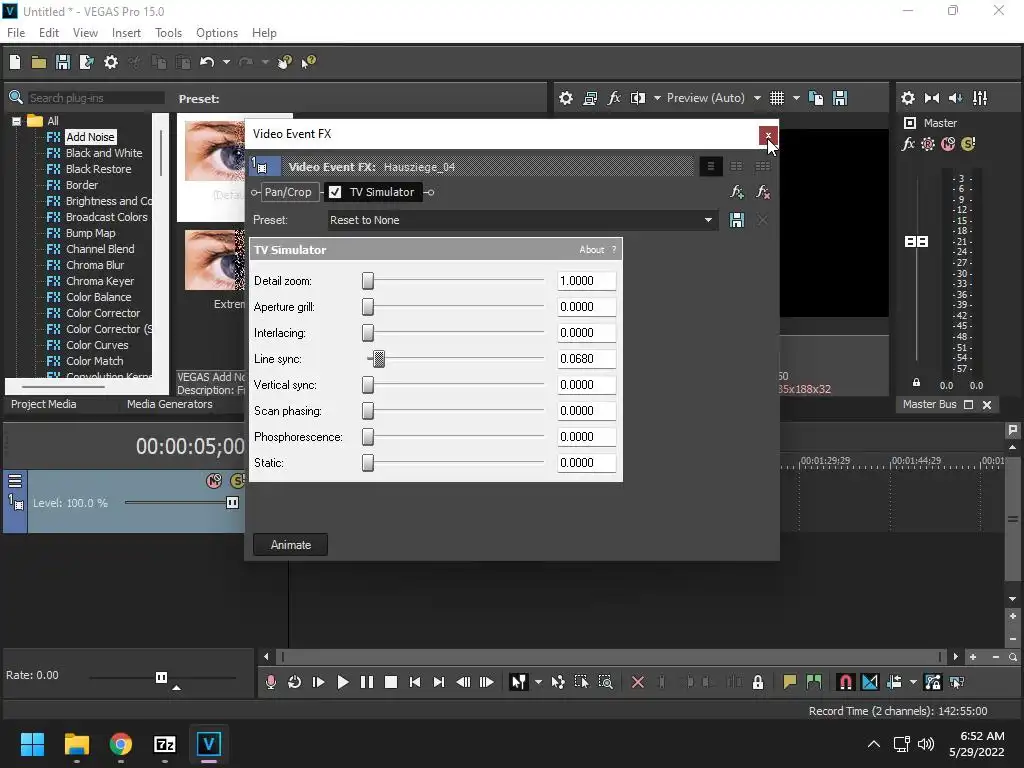This screenshot has height=768, width=1024.
Task: Select Chroma Keyer plug-in
Action: pyautogui.click(x=100, y=281)
